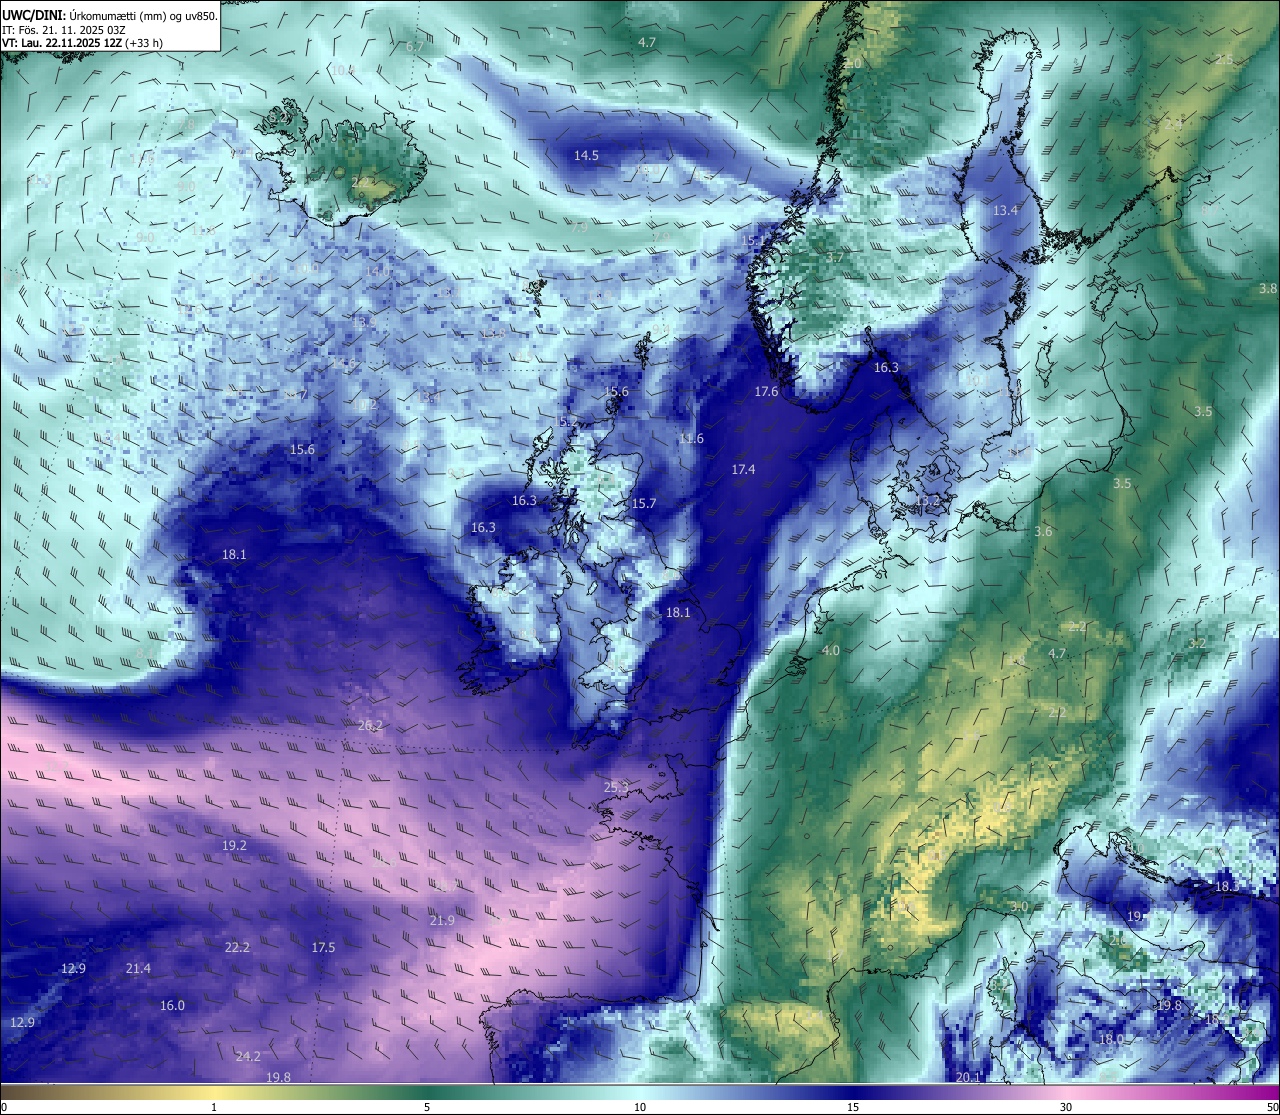
Task: Click the 14.5 value north of Scotland
Action: (586, 156)
